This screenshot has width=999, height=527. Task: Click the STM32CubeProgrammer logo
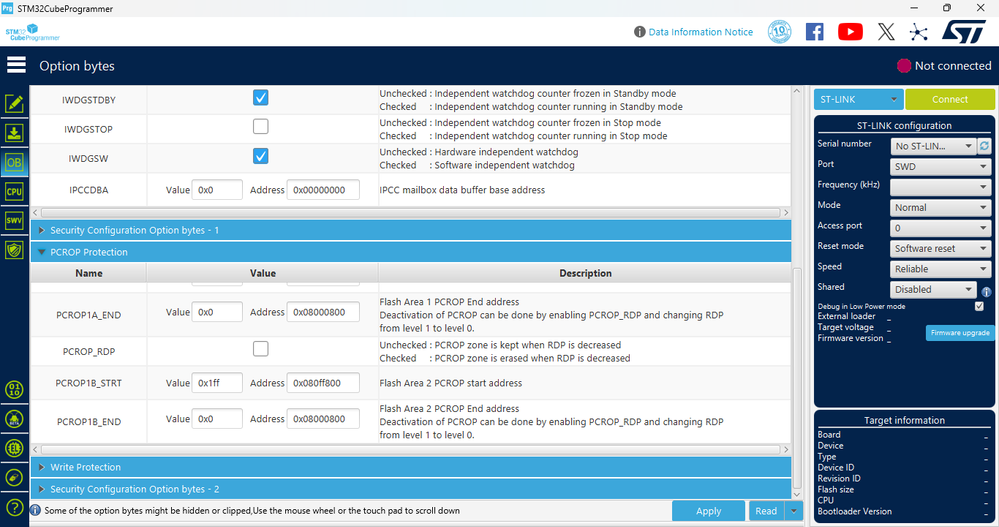pyautogui.click(x=32, y=32)
